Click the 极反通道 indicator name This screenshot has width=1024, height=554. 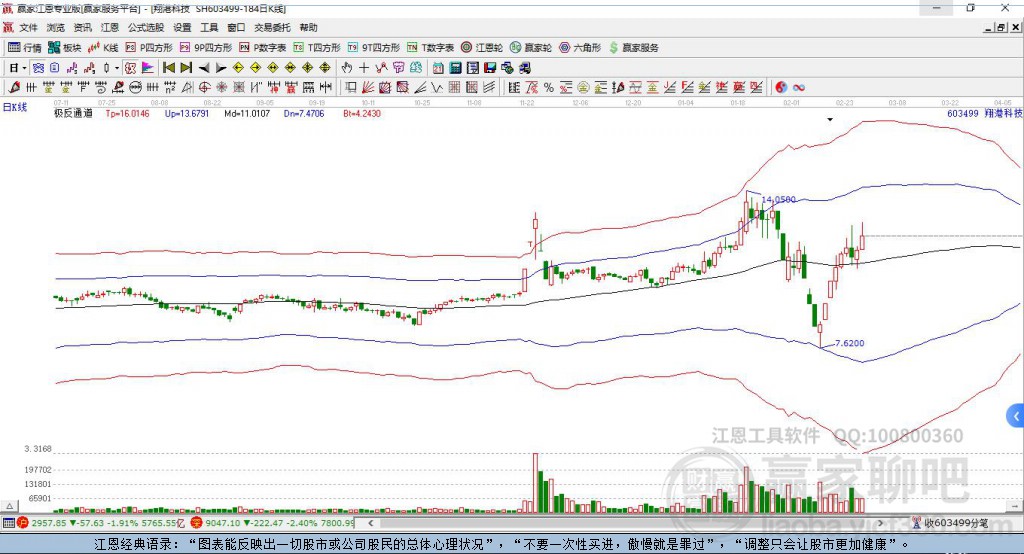(73, 114)
